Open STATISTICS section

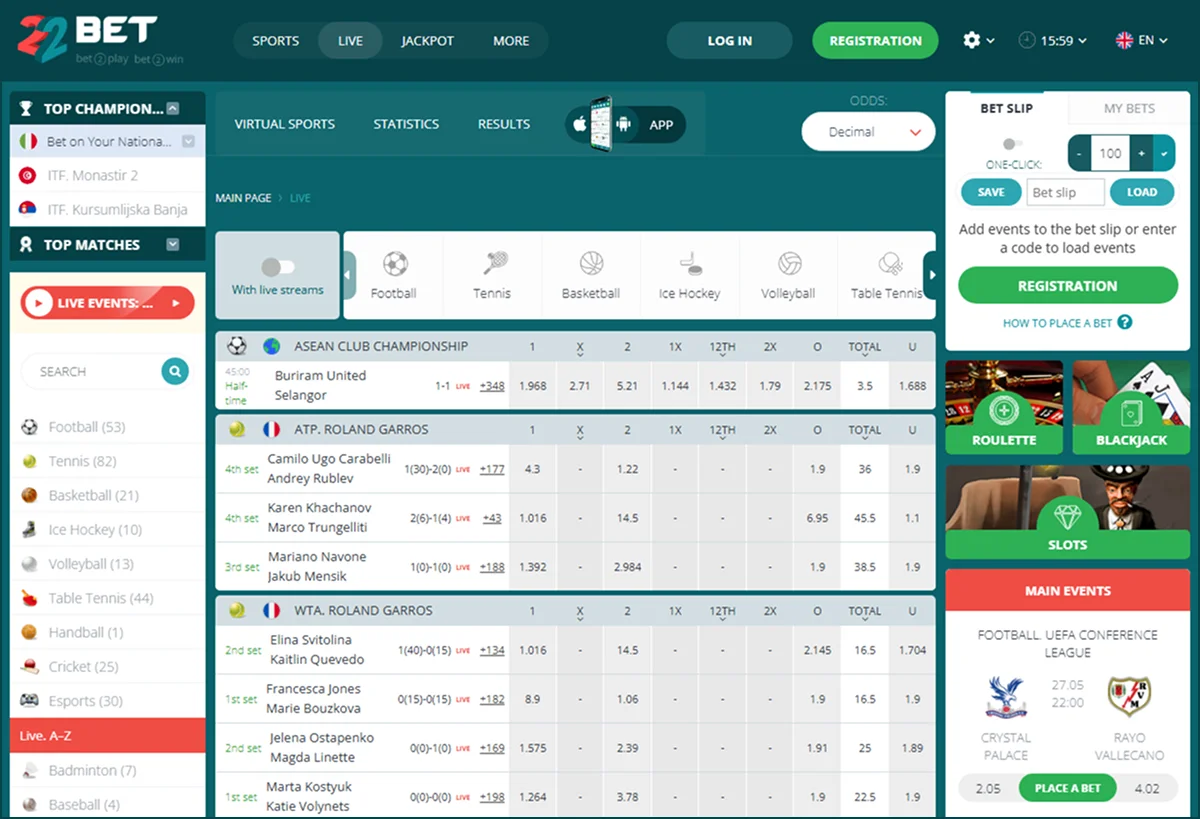pyautogui.click(x=406, y=124)
